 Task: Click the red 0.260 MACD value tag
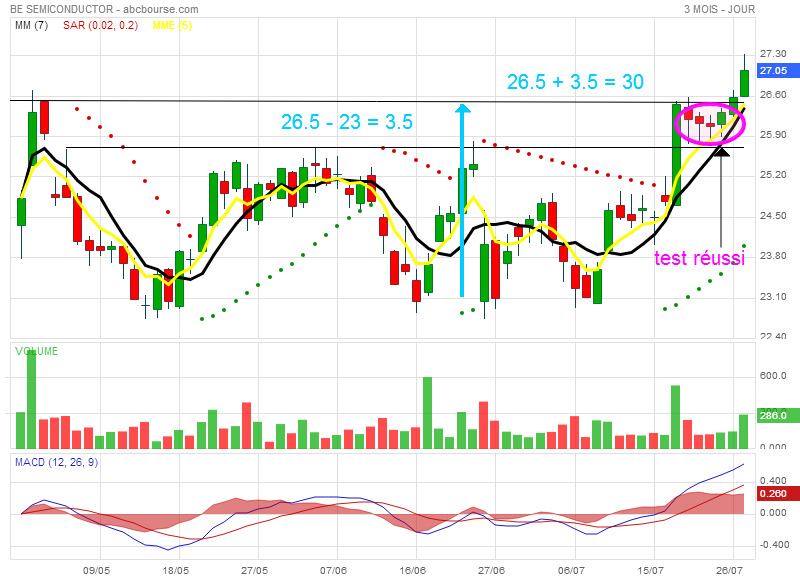(x=777, y=494)
